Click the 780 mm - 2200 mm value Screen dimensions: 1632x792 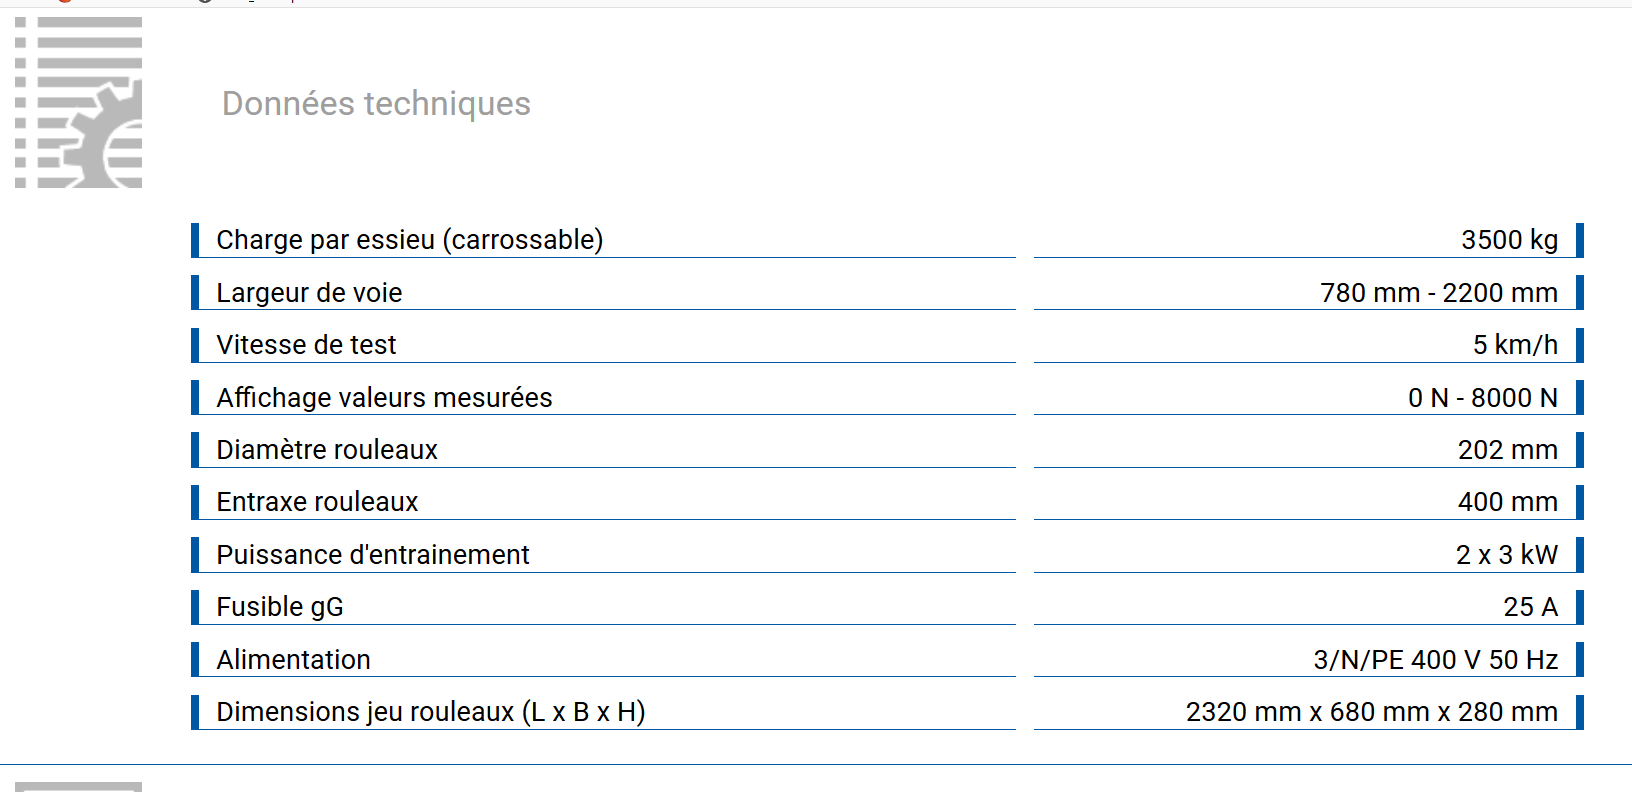[1438, 293]
